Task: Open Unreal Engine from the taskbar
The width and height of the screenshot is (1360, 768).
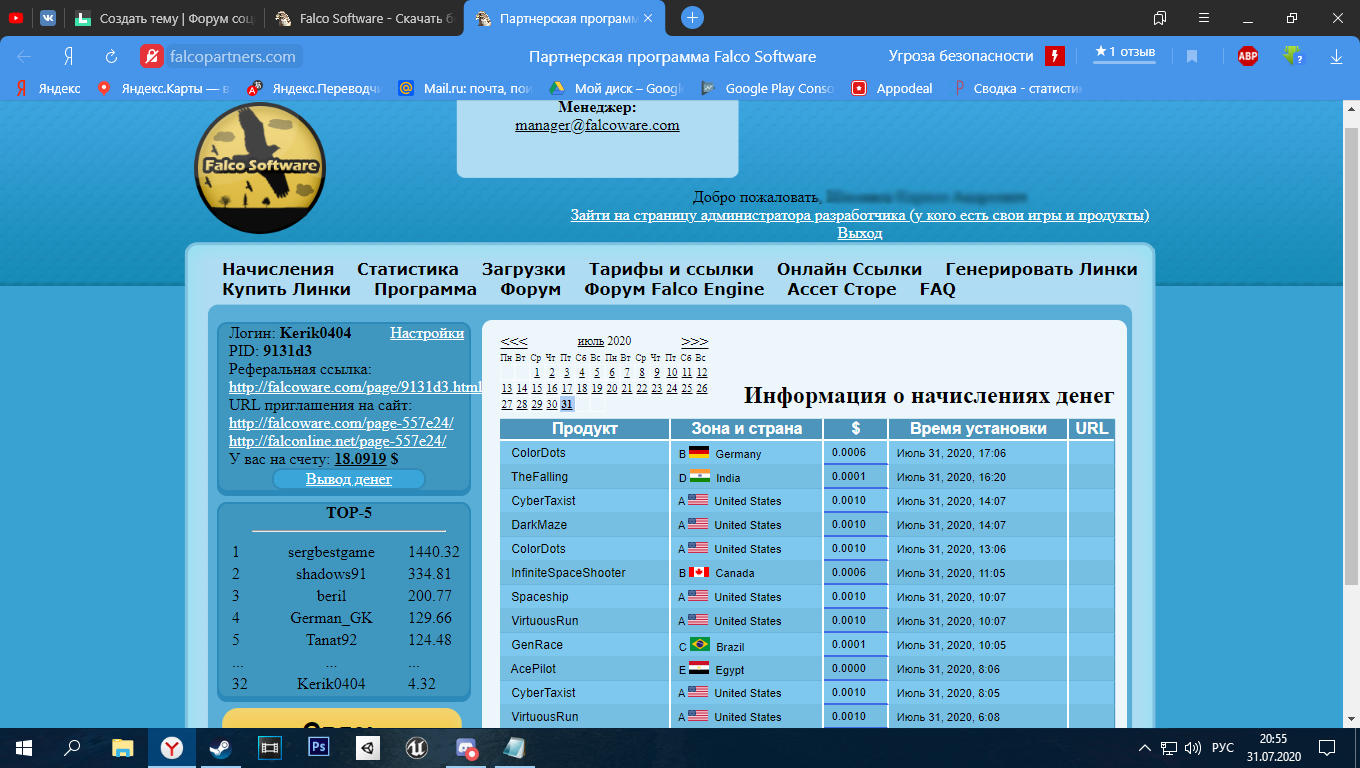Action: click(x=417, y=747)
